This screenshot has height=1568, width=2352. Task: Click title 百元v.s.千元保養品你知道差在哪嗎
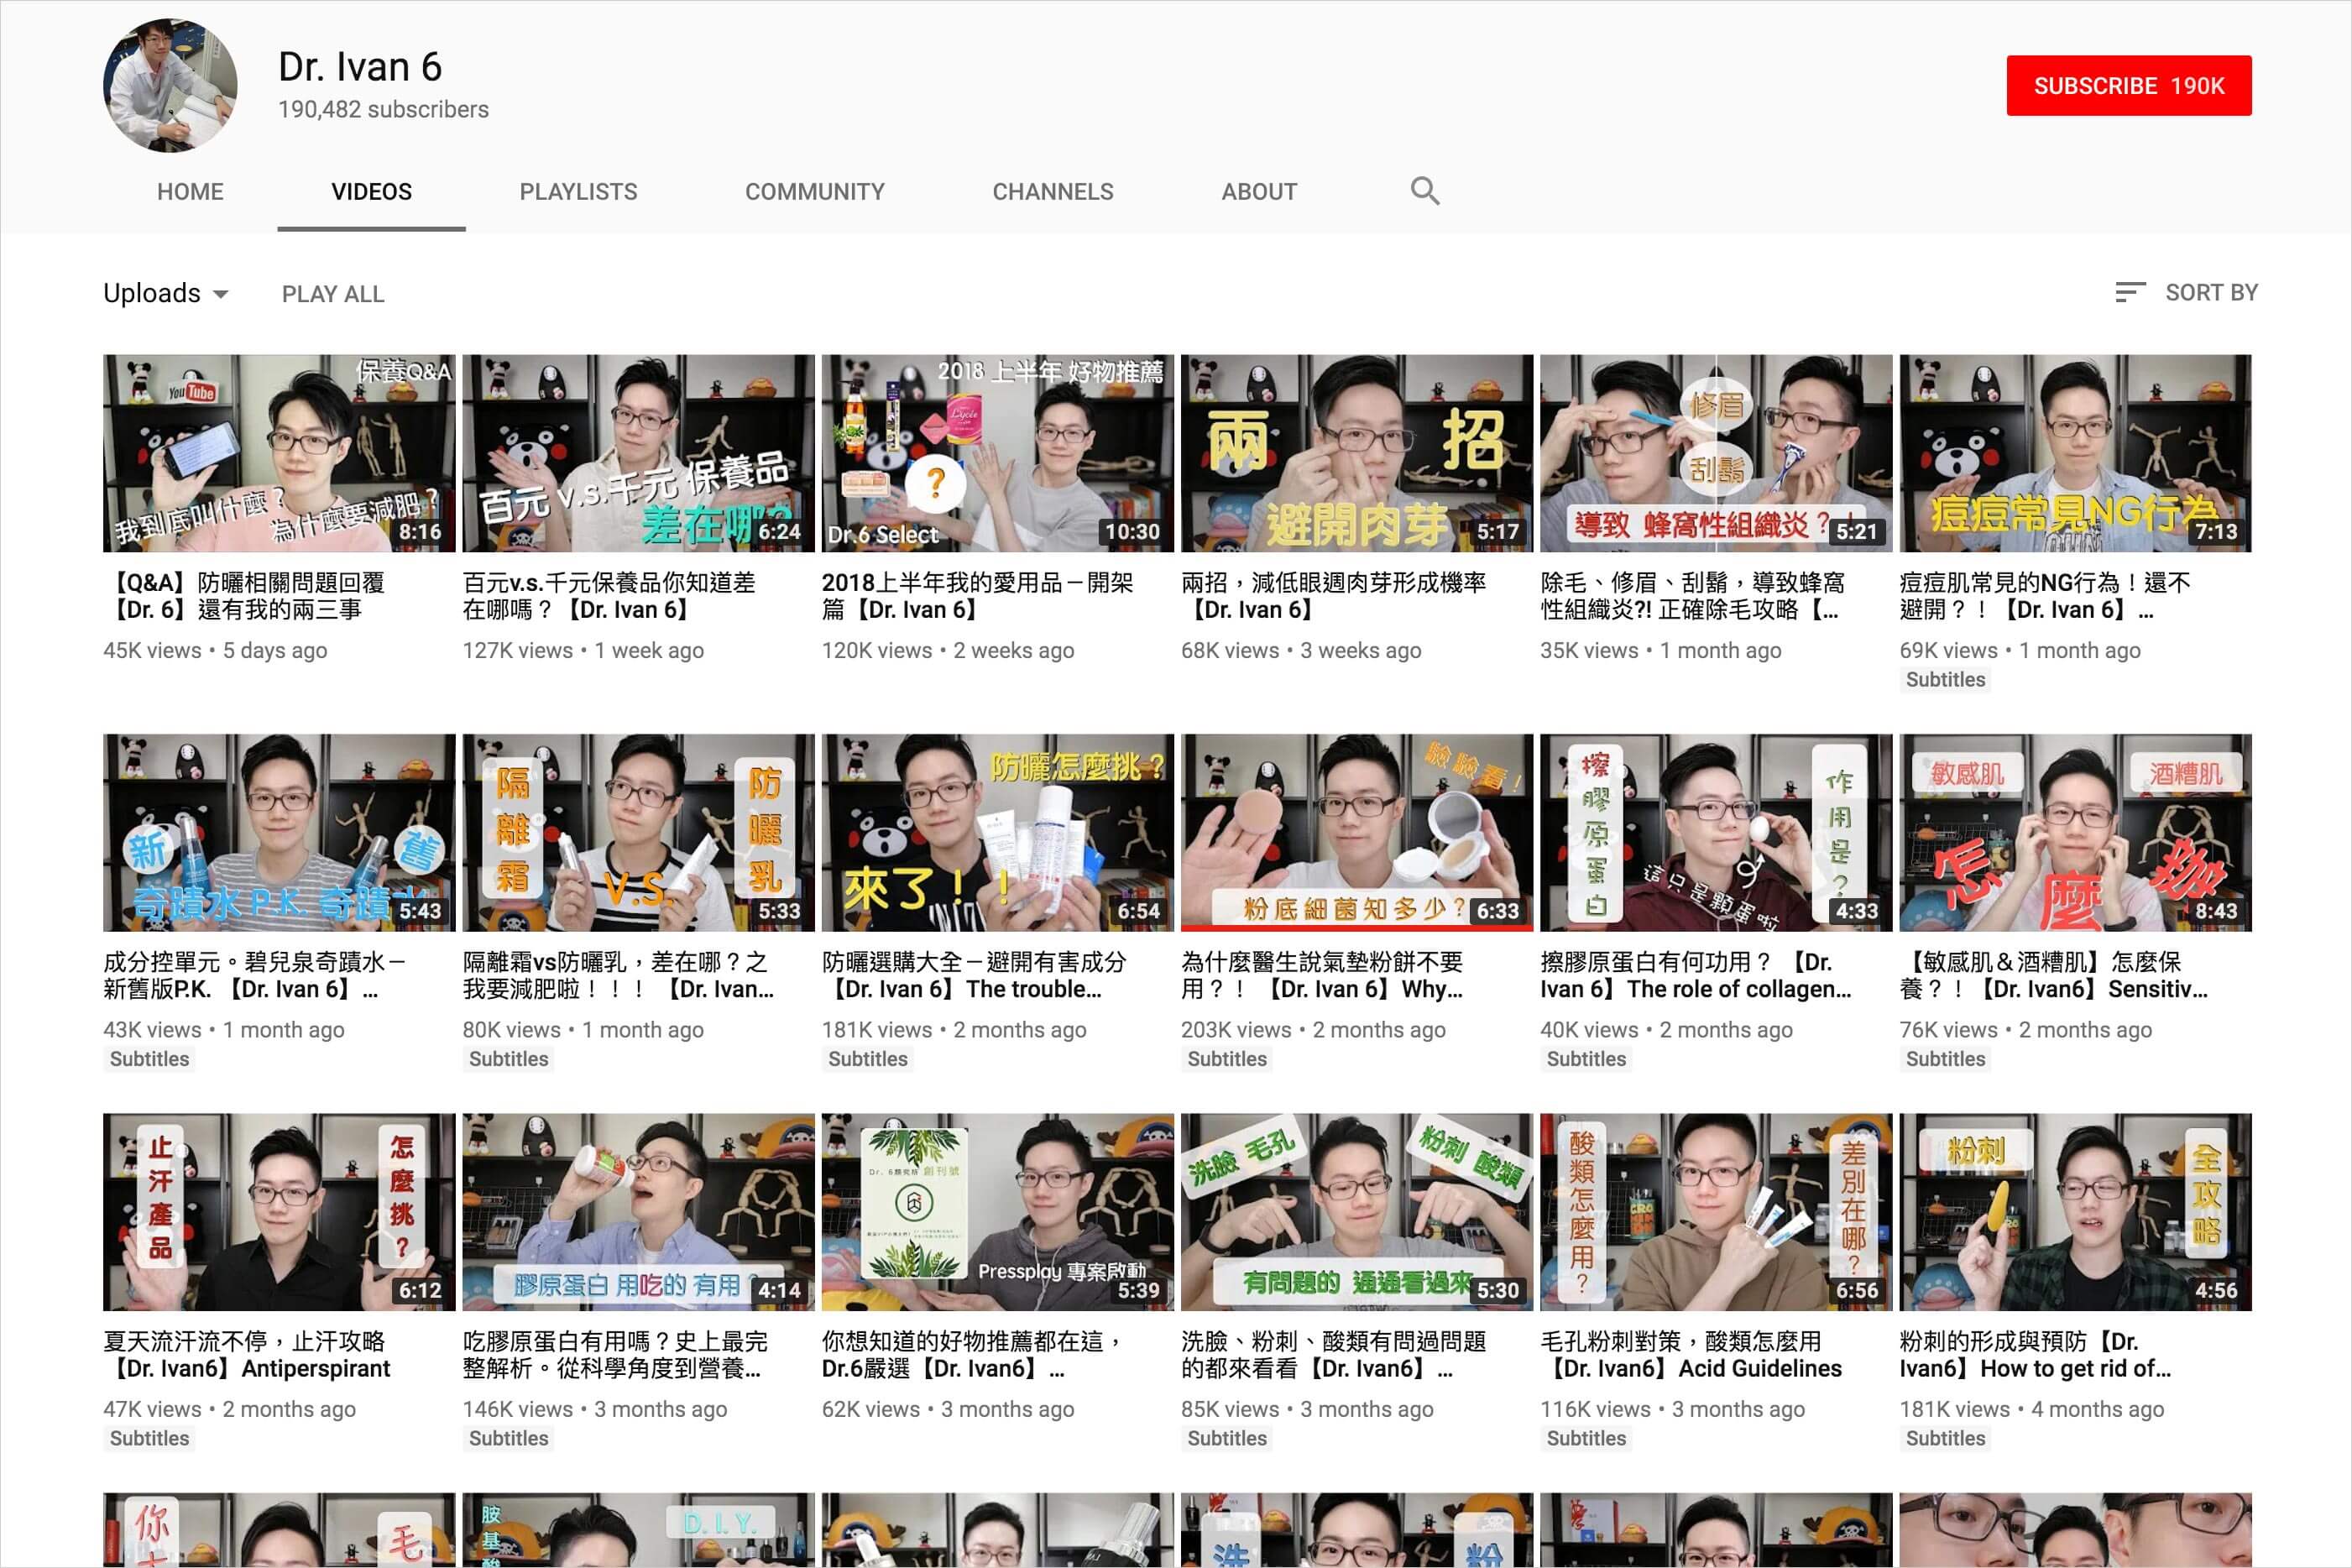point(609,596)
